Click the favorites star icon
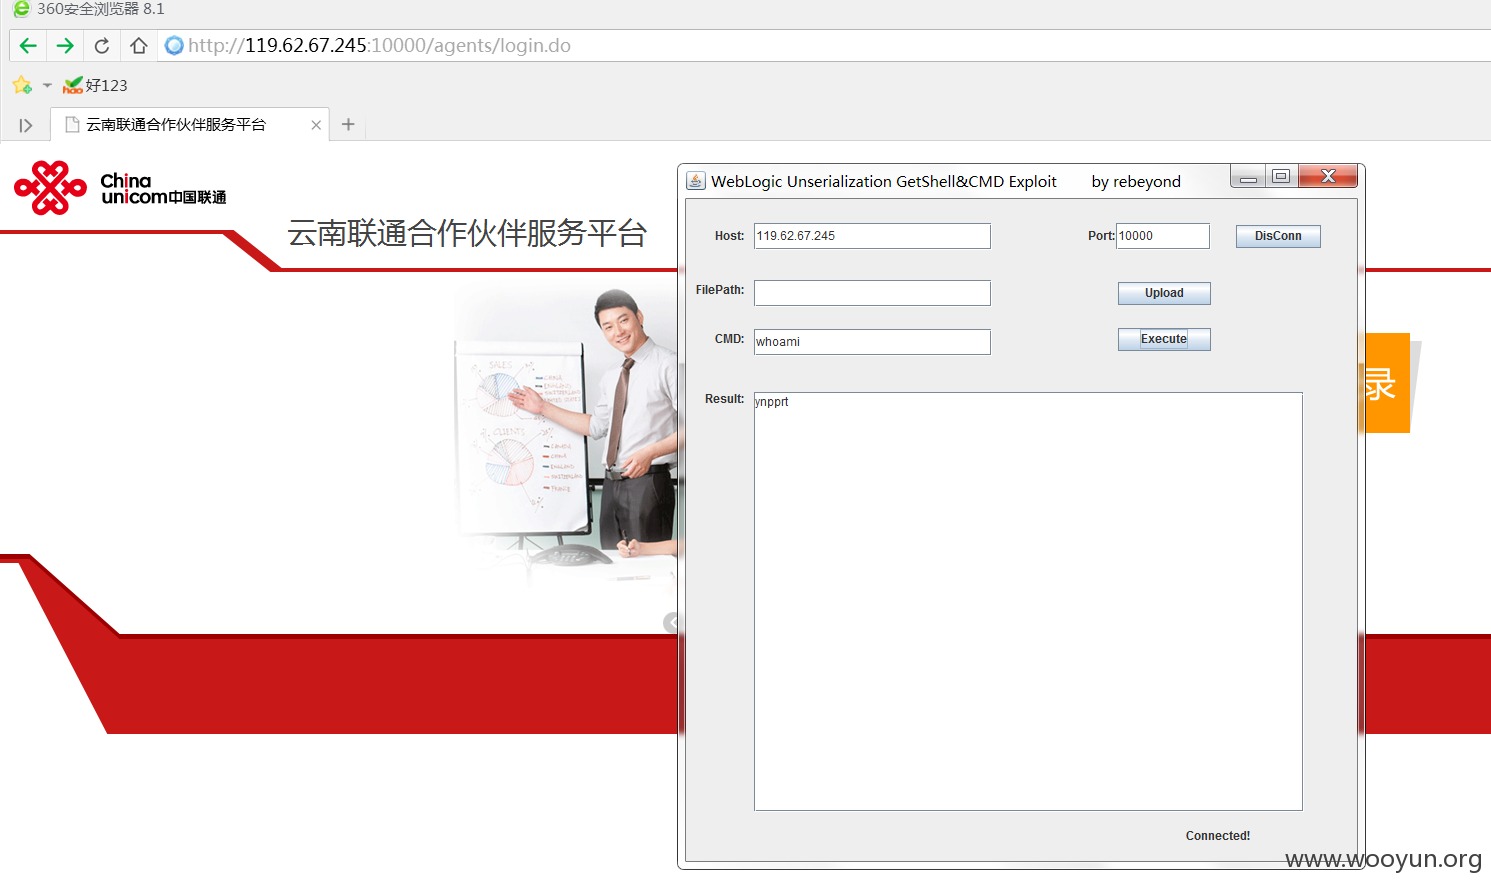The image size is (1491, 888). coord(22,85)
